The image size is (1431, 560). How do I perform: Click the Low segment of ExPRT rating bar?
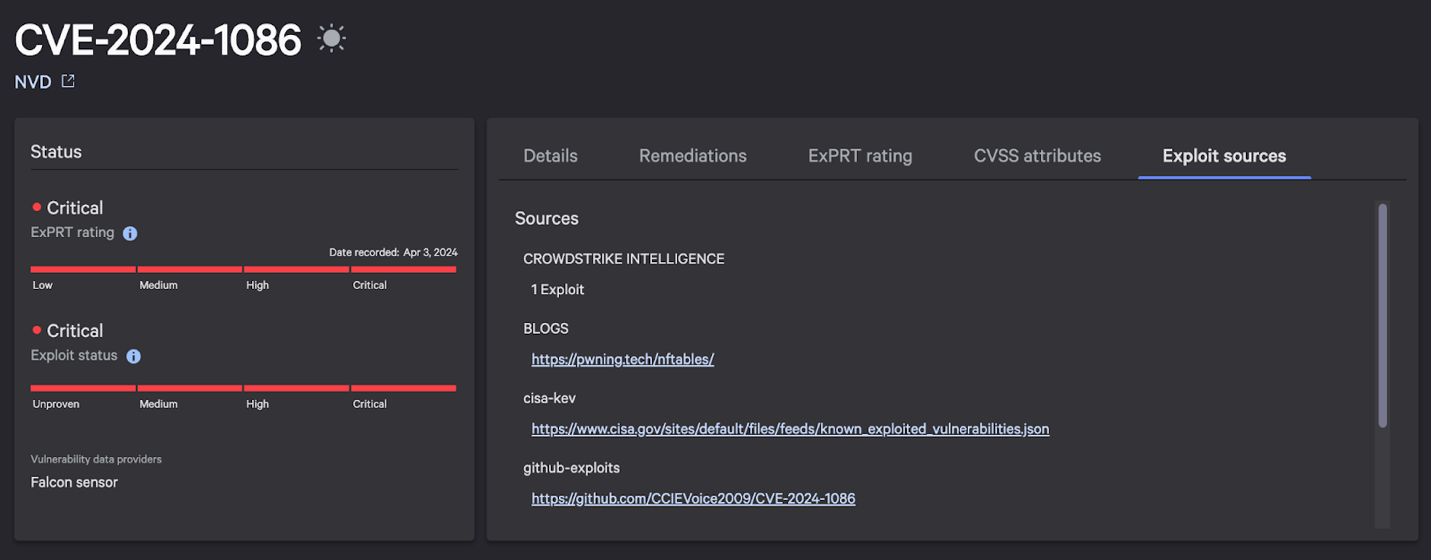[x=83, y=269]
